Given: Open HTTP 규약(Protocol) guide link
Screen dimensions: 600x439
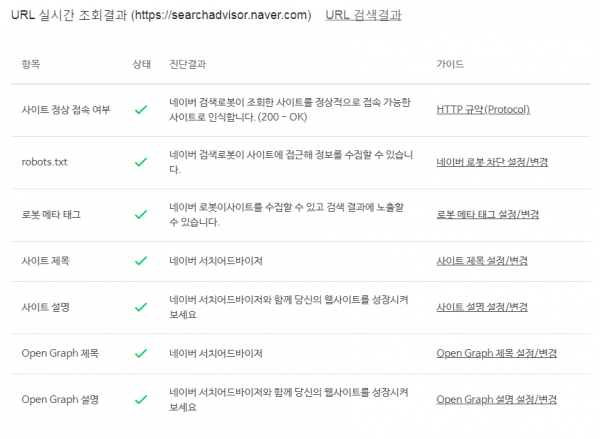Looking at the screenshot, I should [x=483, y=110].
